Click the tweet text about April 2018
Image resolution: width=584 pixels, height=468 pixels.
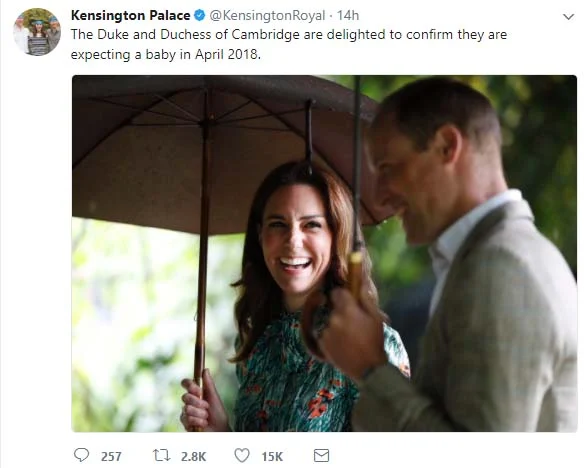click(x=289, y=44)
